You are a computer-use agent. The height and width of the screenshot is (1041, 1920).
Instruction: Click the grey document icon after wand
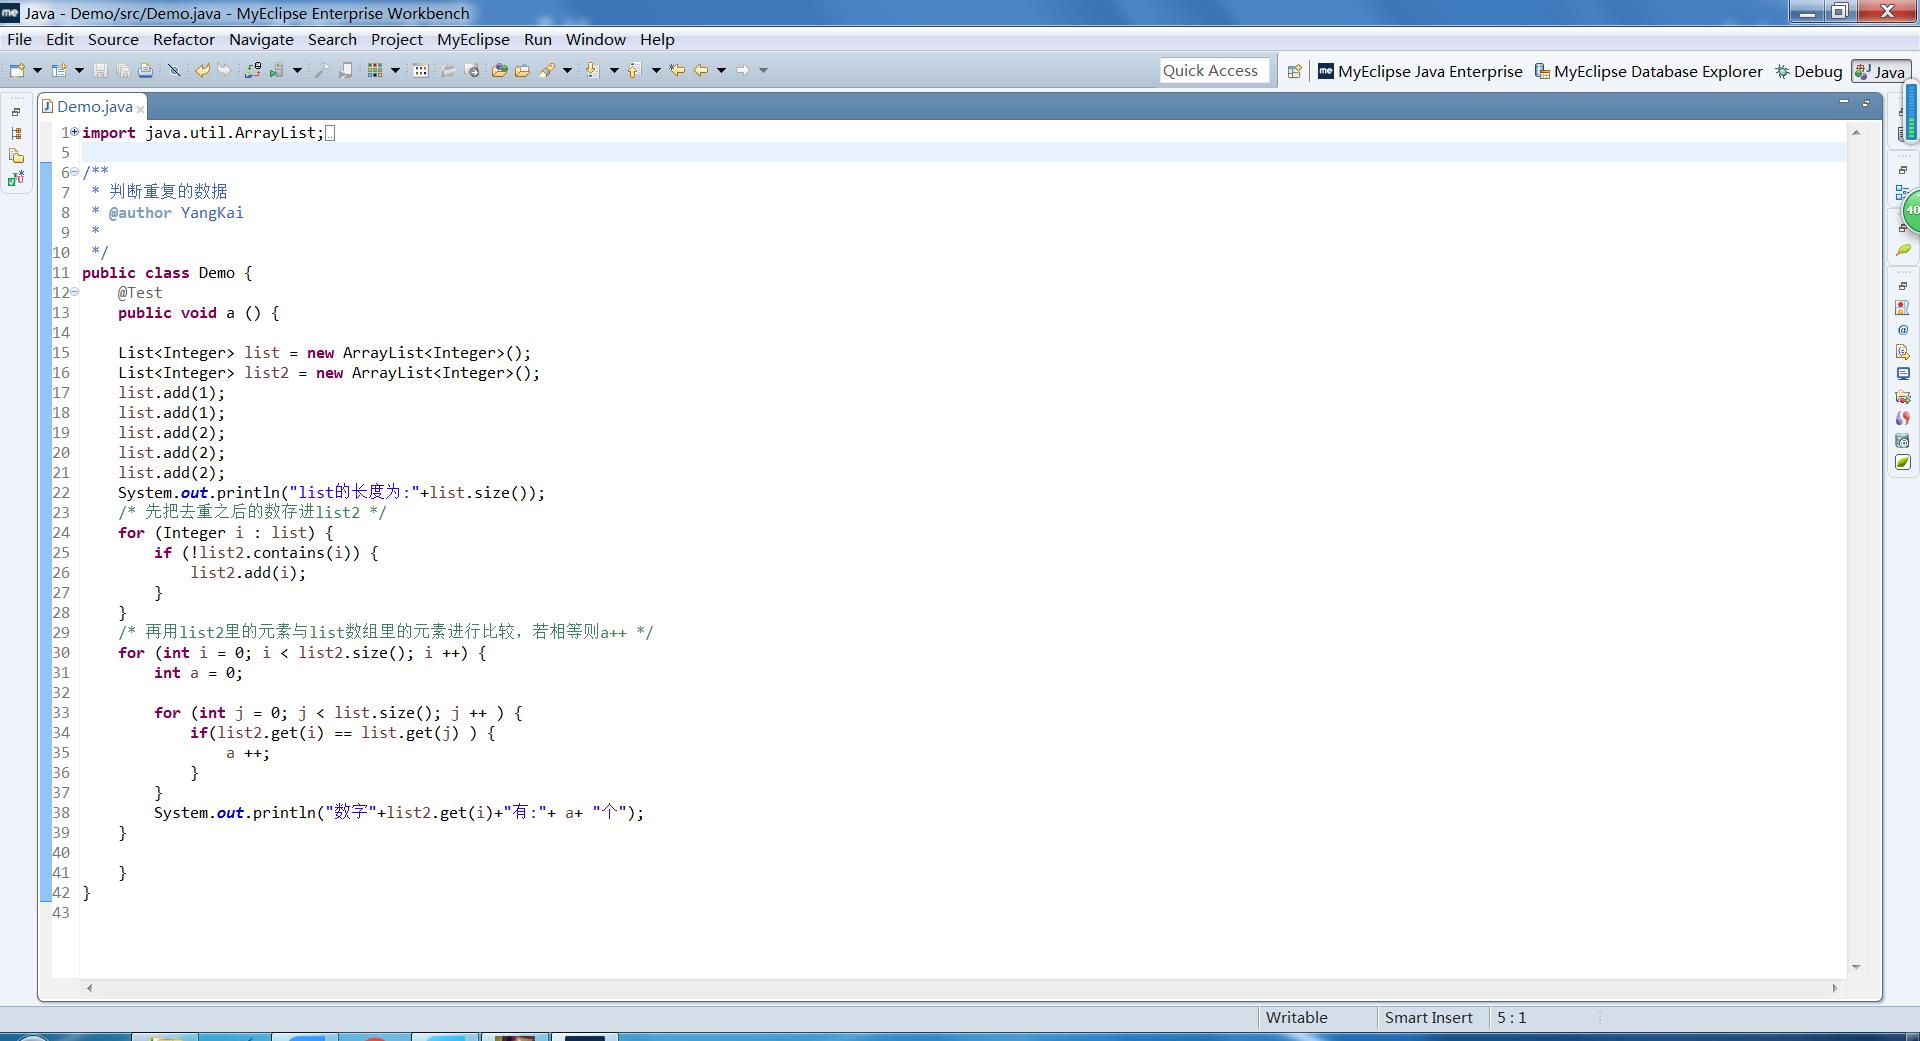(345, 70)
